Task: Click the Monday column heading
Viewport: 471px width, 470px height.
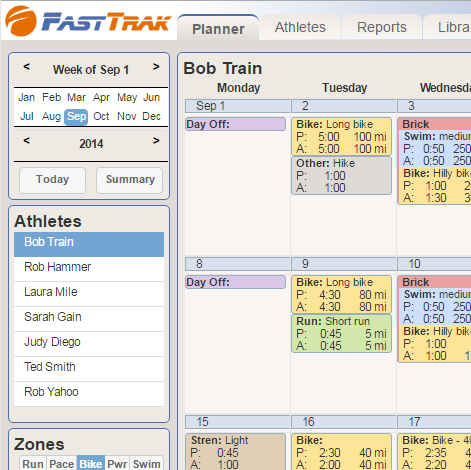Action: pyautogui.click(x=239, y=88)
